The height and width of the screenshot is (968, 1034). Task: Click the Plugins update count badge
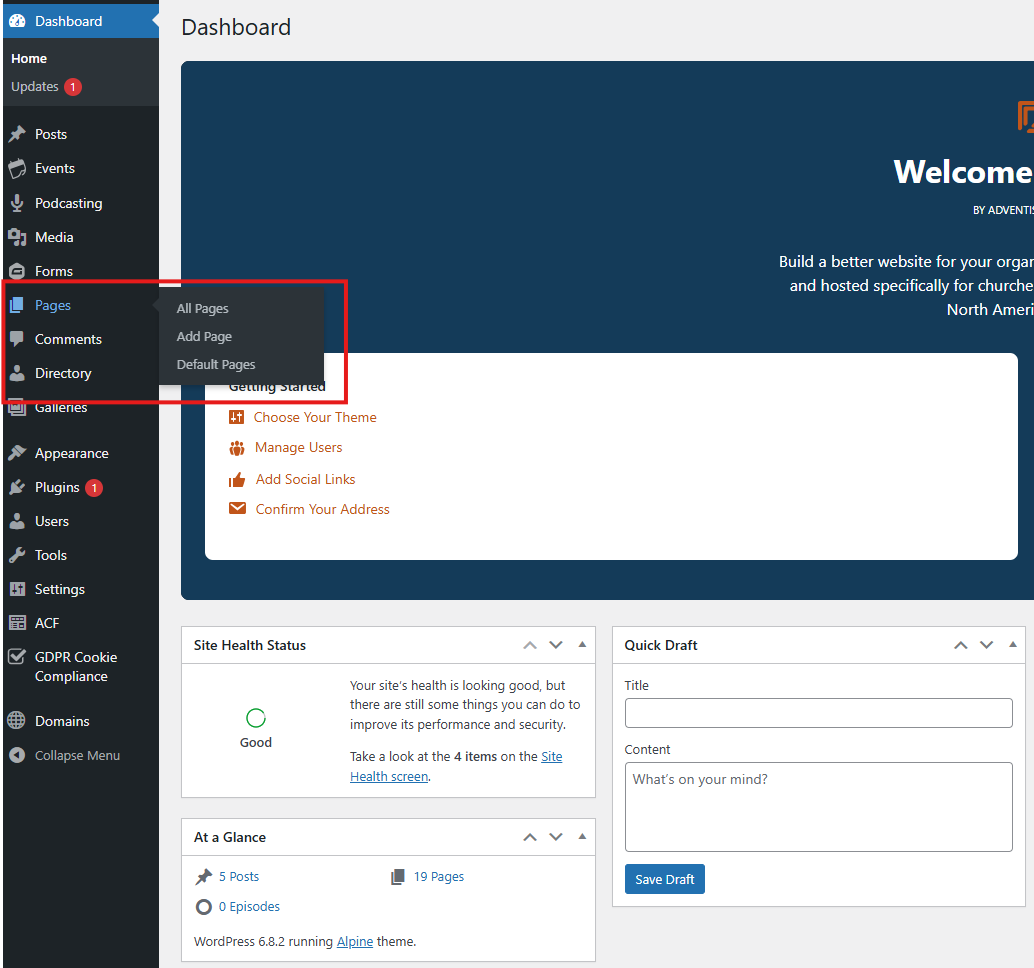click(x=94, y=488)
